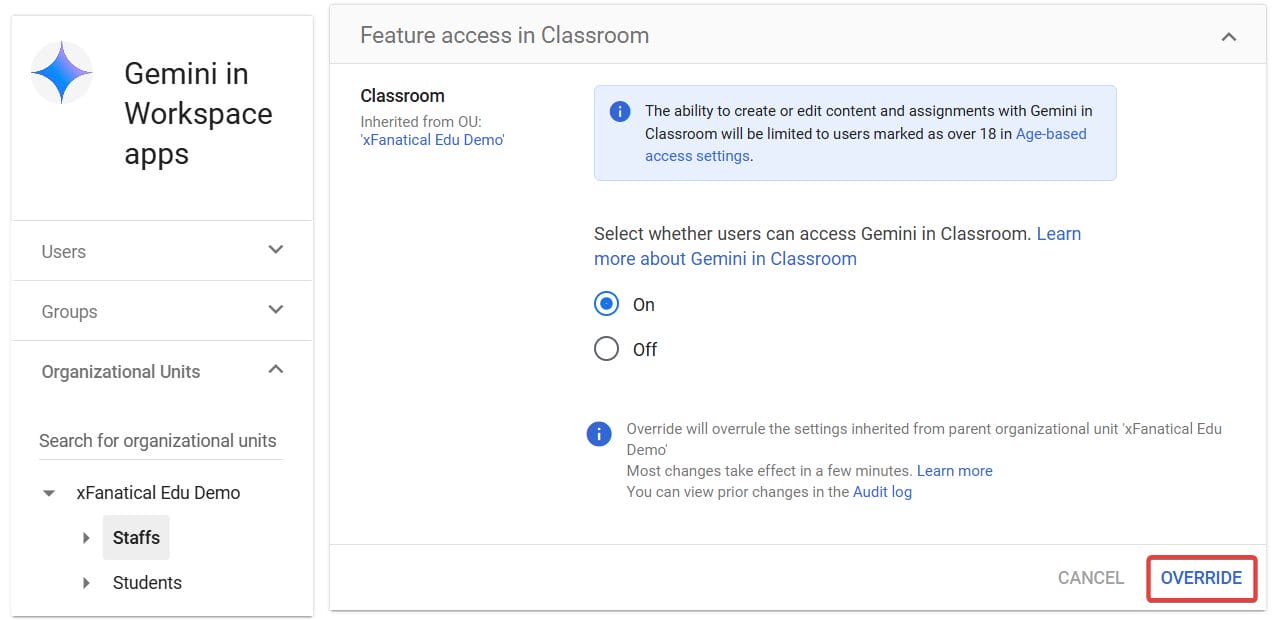Open the Audit log link

tap(882, 492)
